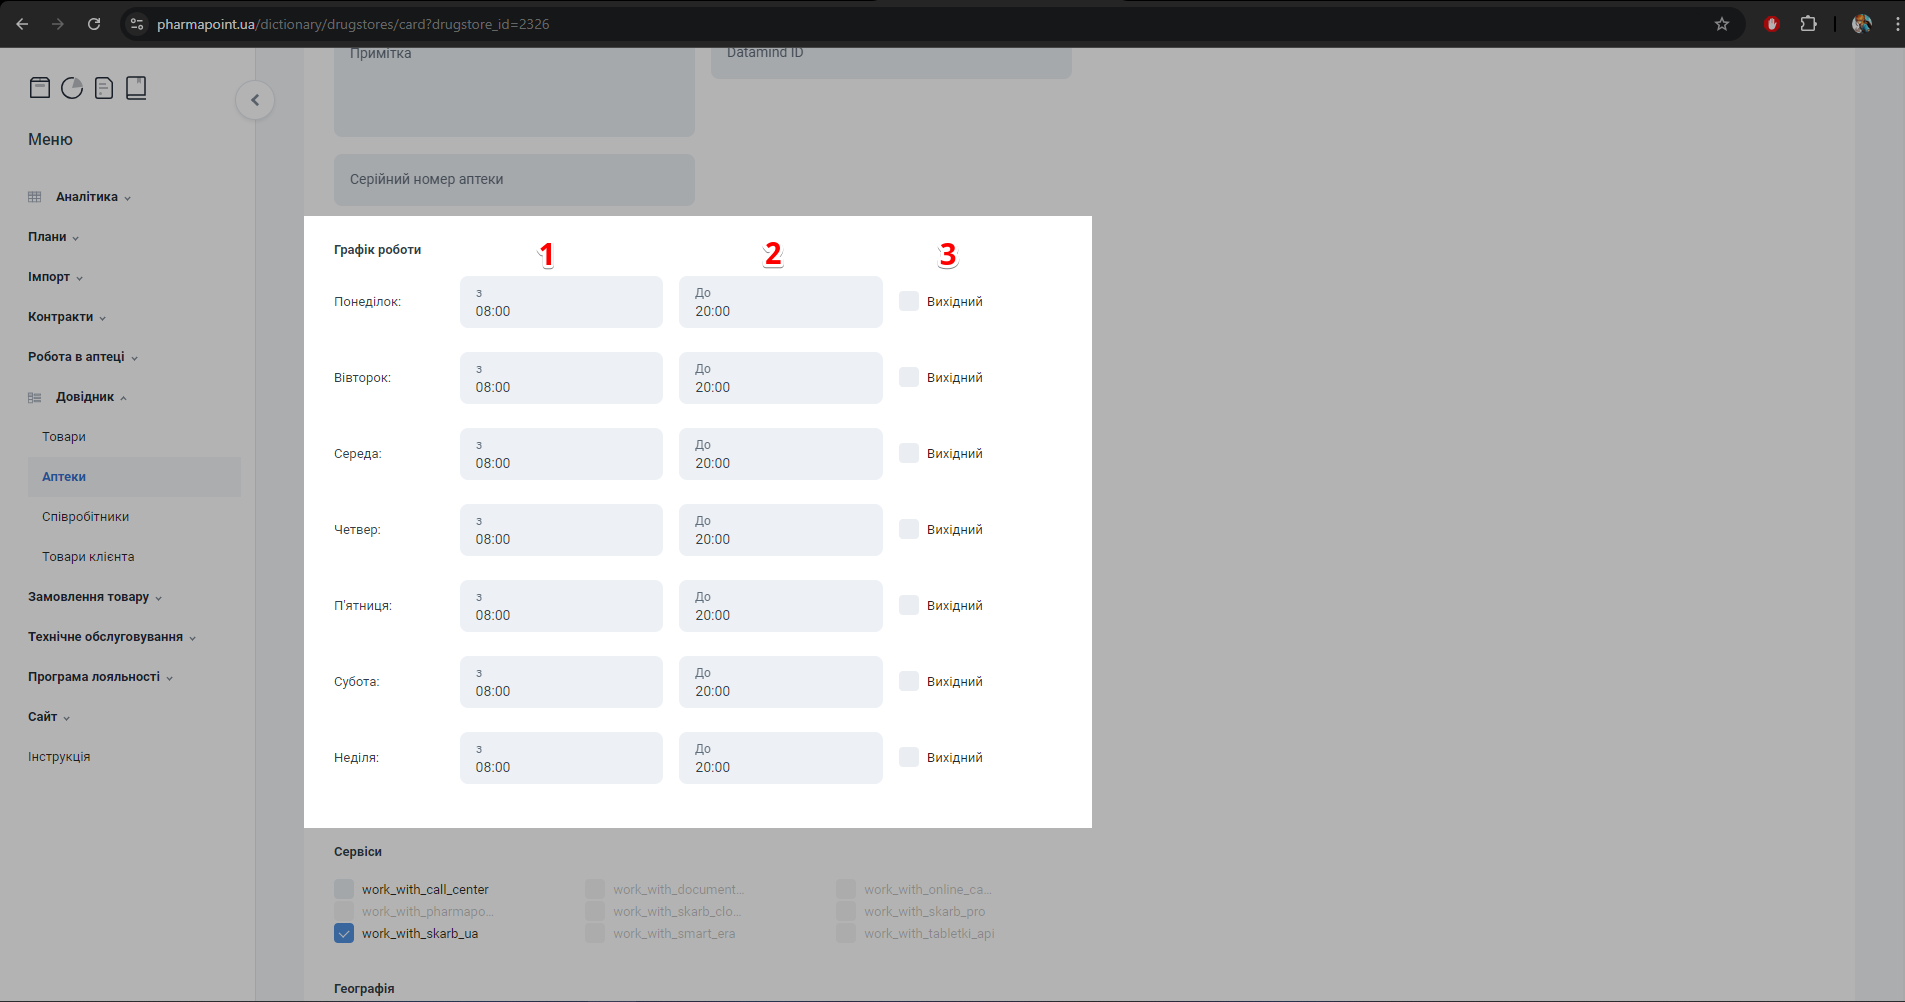This screenshot has width=1905, height=1002.
Task: Expand the Контракти menu section
Action: pyautogui.click(x=61, y=317)
